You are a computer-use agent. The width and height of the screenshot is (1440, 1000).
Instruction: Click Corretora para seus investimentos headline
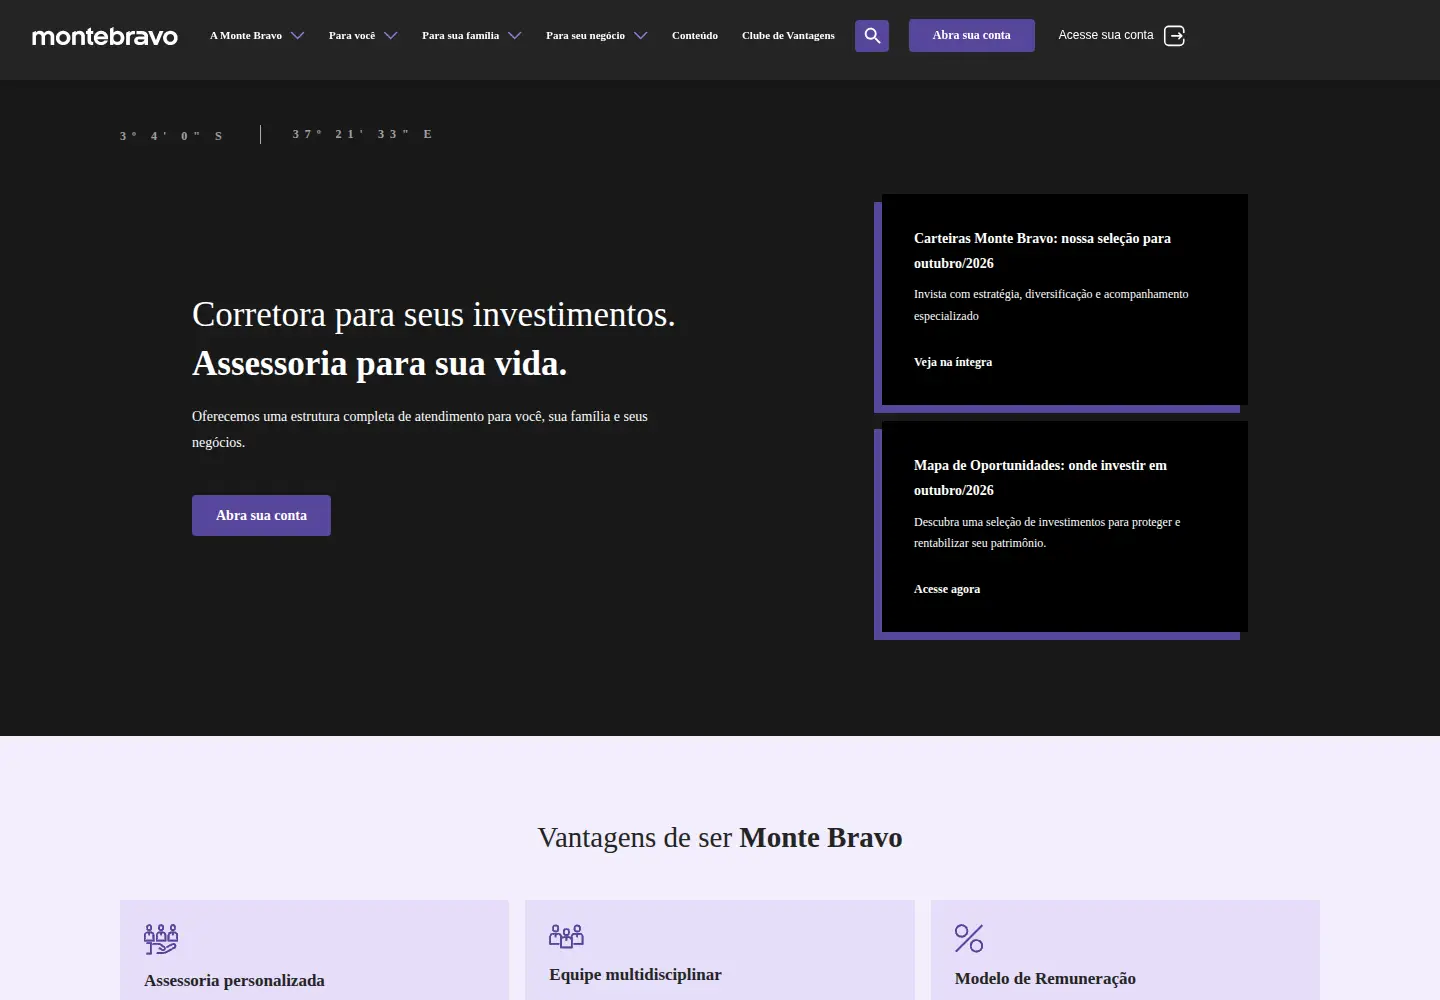click(x=434, y=315)
